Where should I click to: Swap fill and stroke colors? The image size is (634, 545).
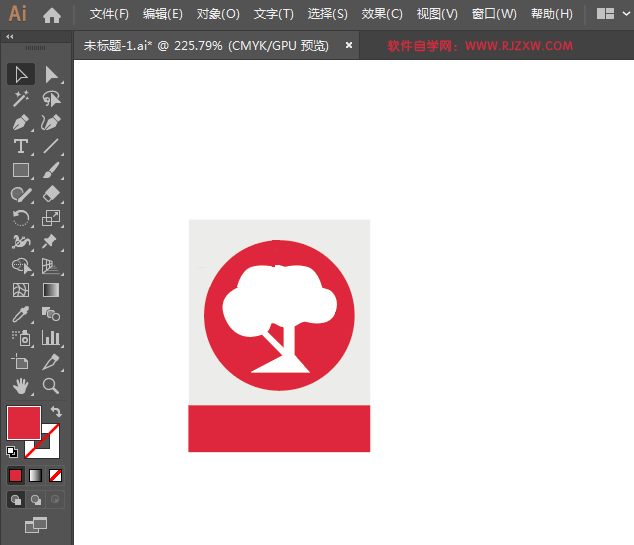[56, 412]
